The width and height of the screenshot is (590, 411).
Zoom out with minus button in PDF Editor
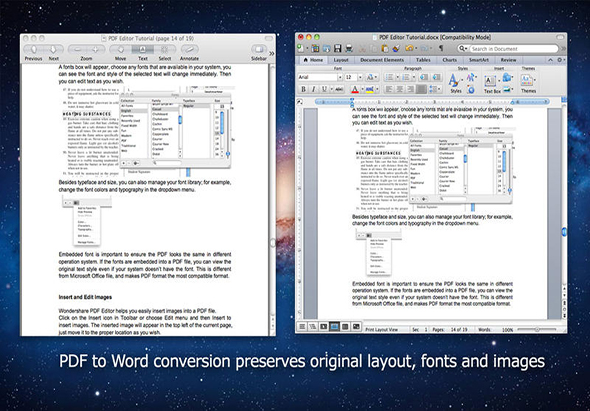point(78,49)
